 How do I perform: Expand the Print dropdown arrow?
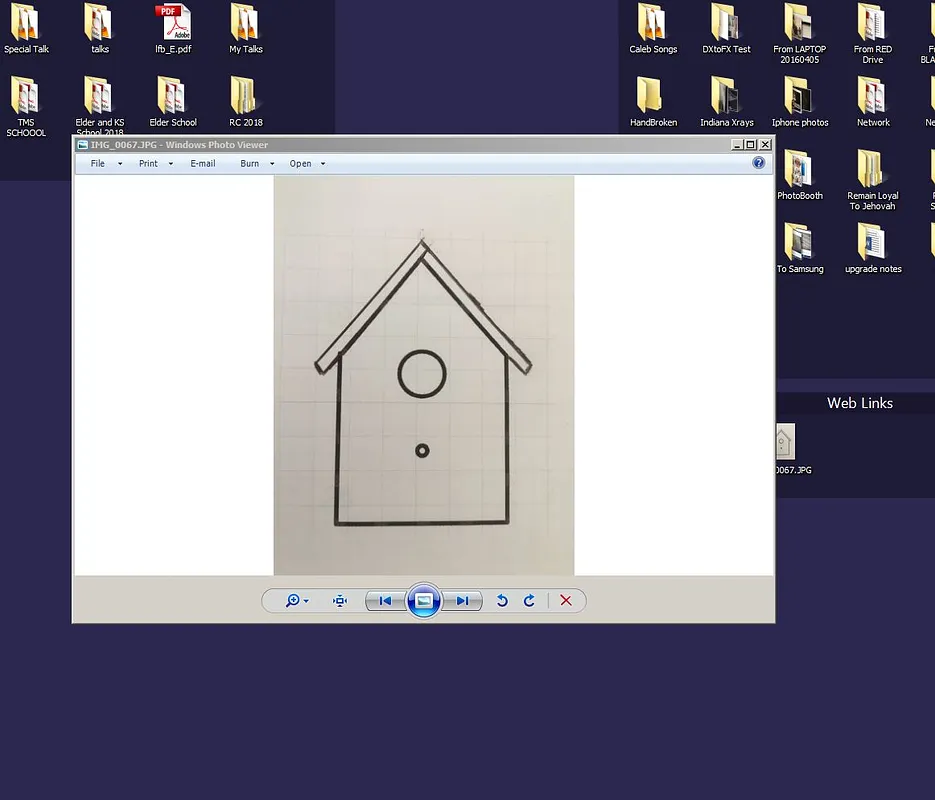click(x=171, y=163)
